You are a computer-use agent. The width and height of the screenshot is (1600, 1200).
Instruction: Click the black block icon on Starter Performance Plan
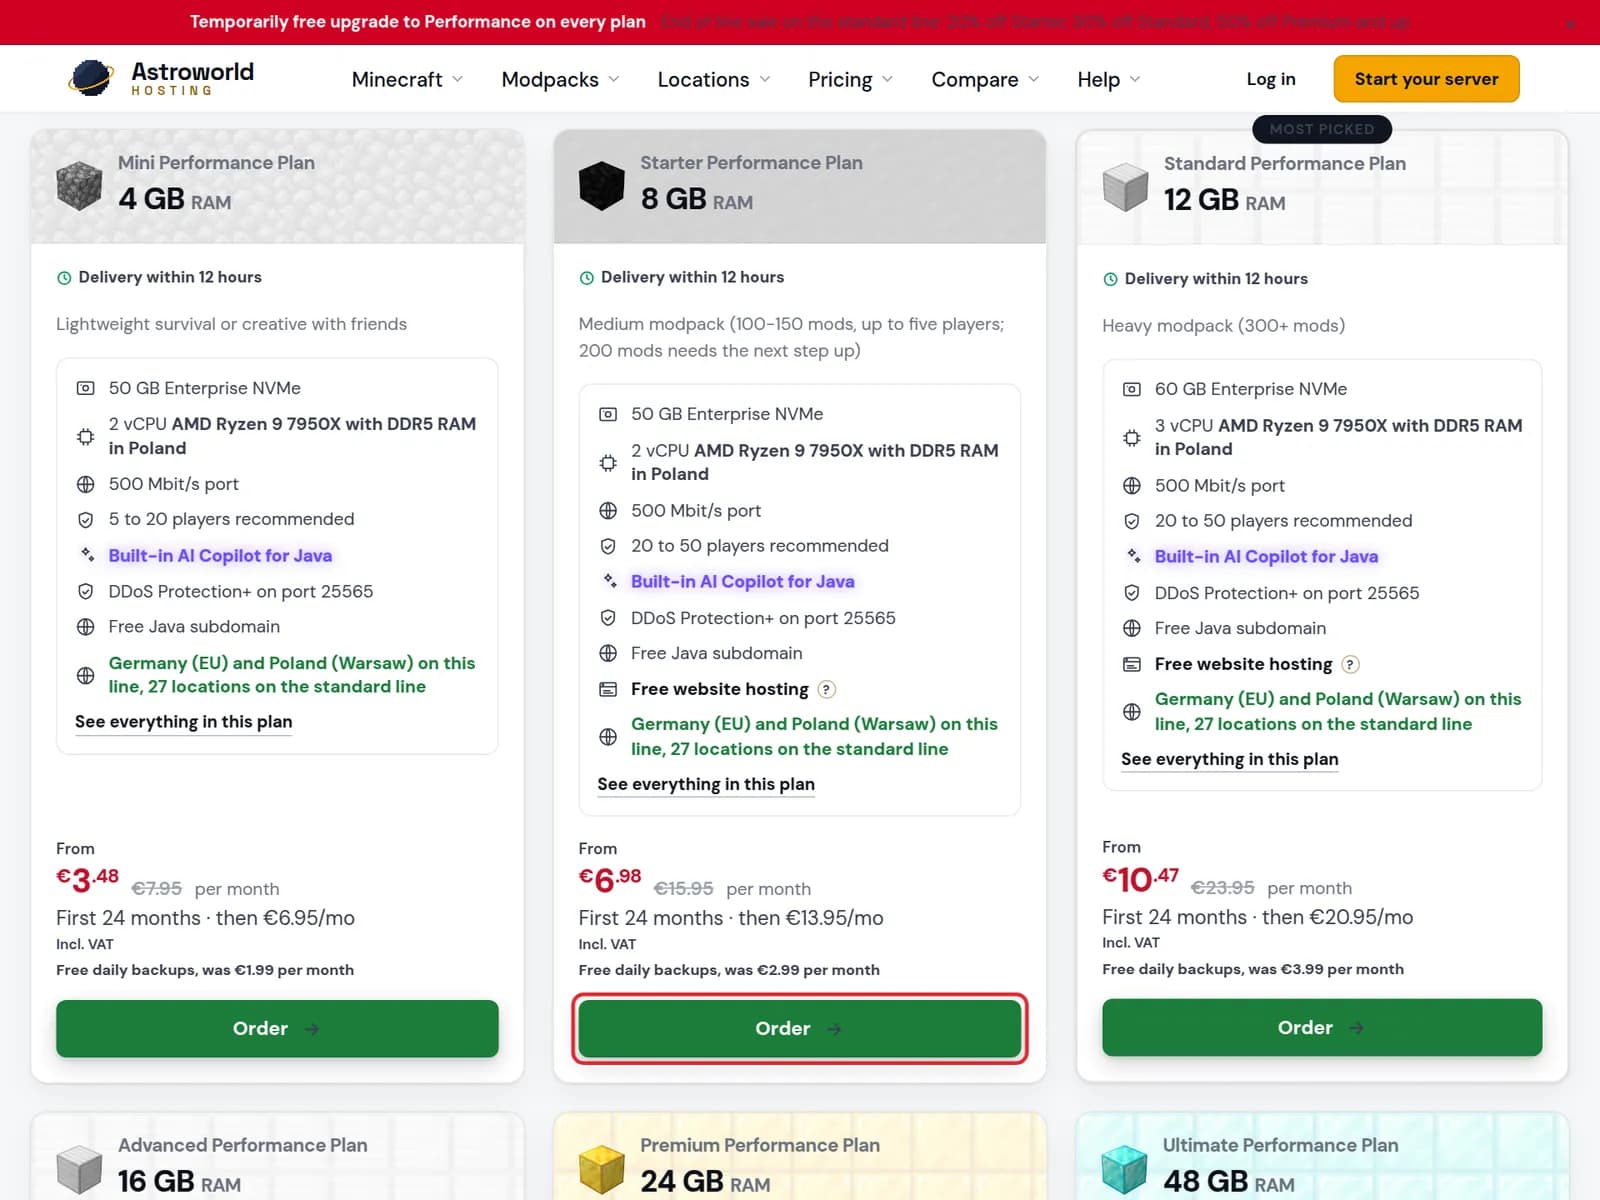(602, 186)
